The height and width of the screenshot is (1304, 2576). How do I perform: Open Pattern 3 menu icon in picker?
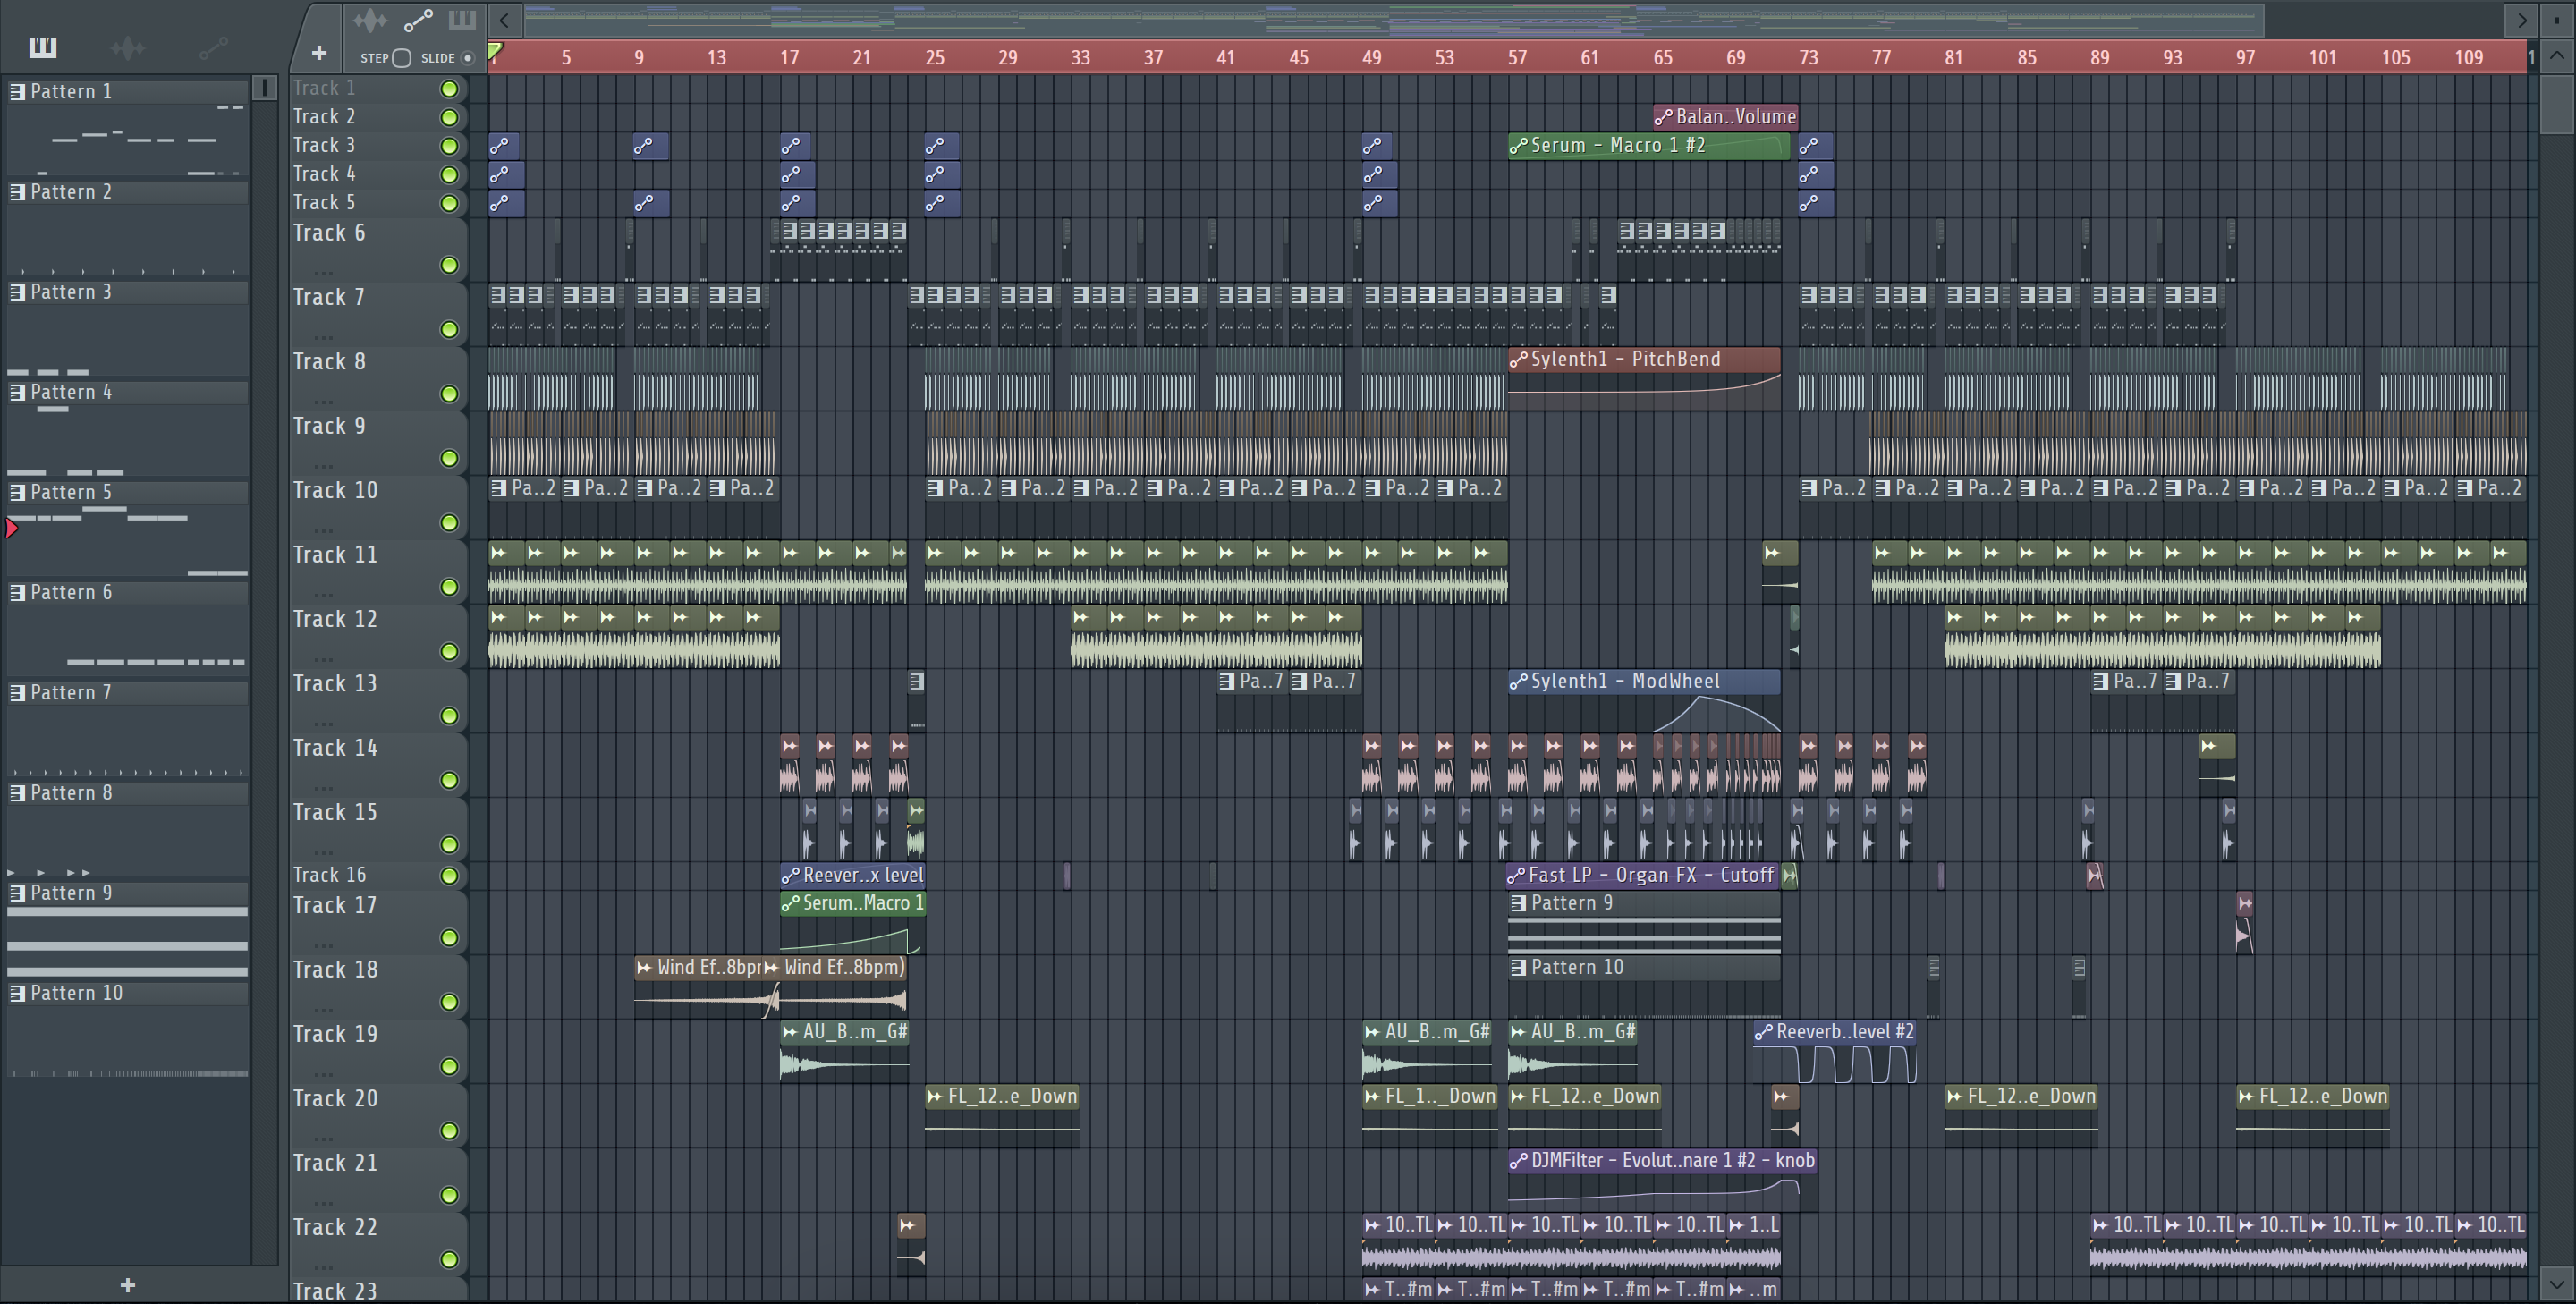pyautogui.click(x=17, y=292)
